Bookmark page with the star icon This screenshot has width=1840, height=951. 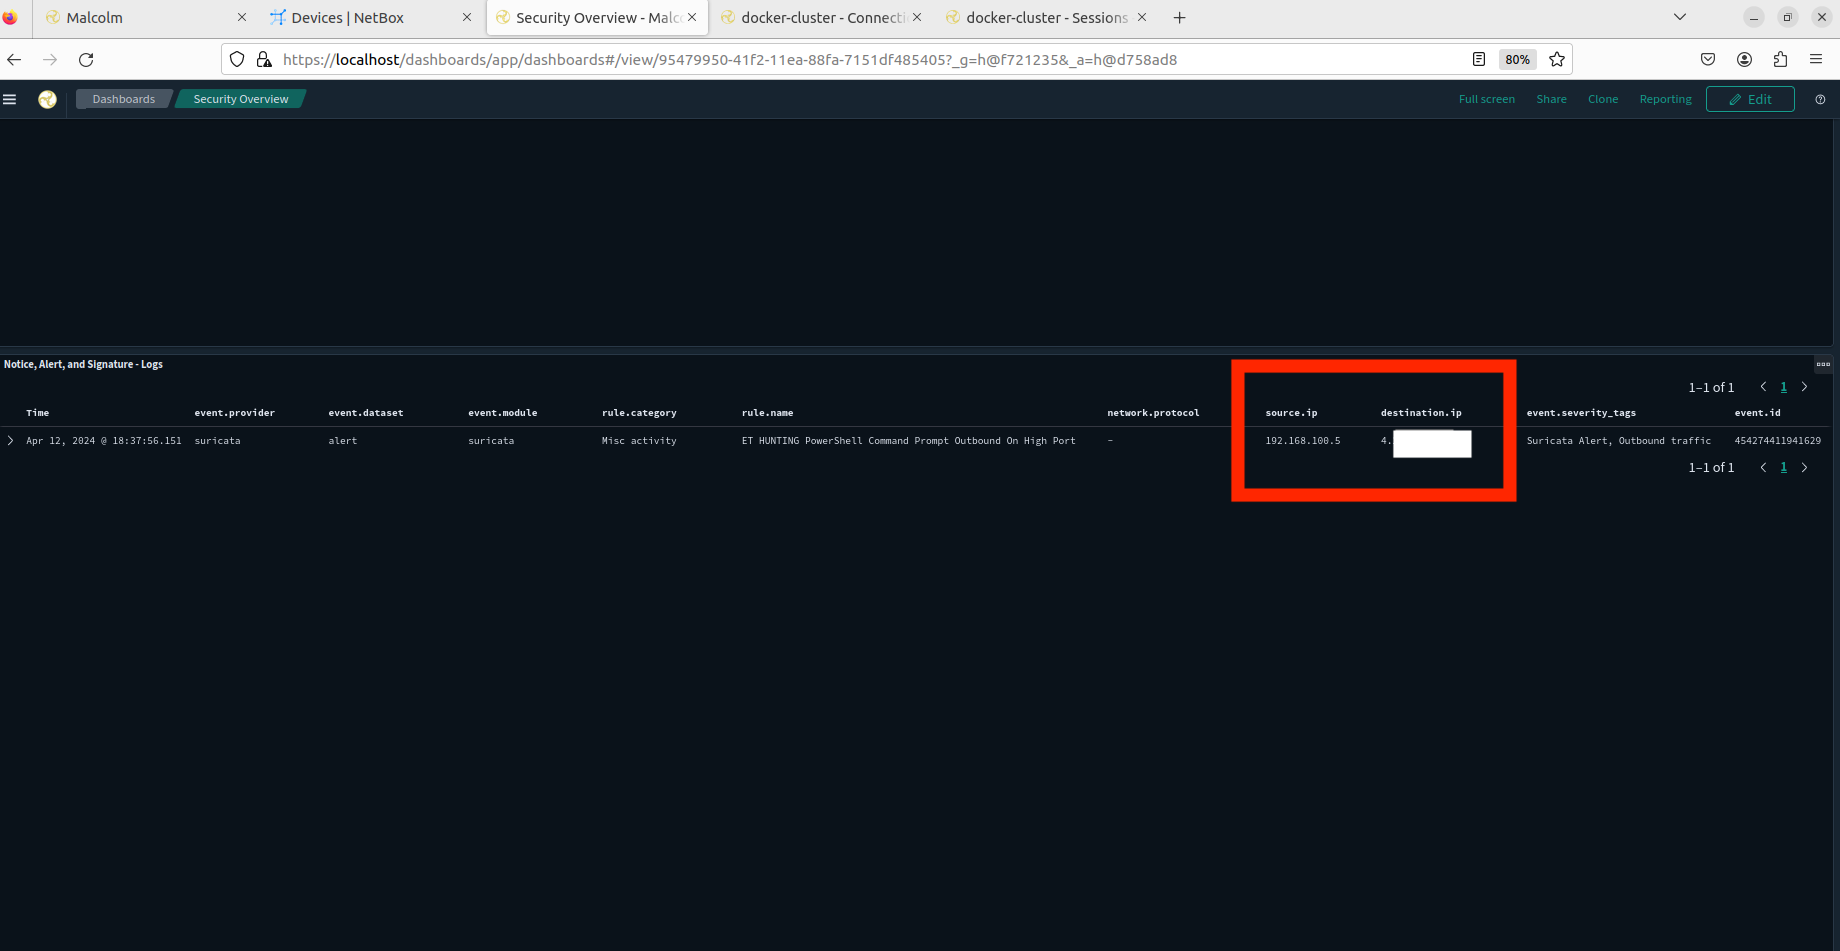[x=1556, y=60]
